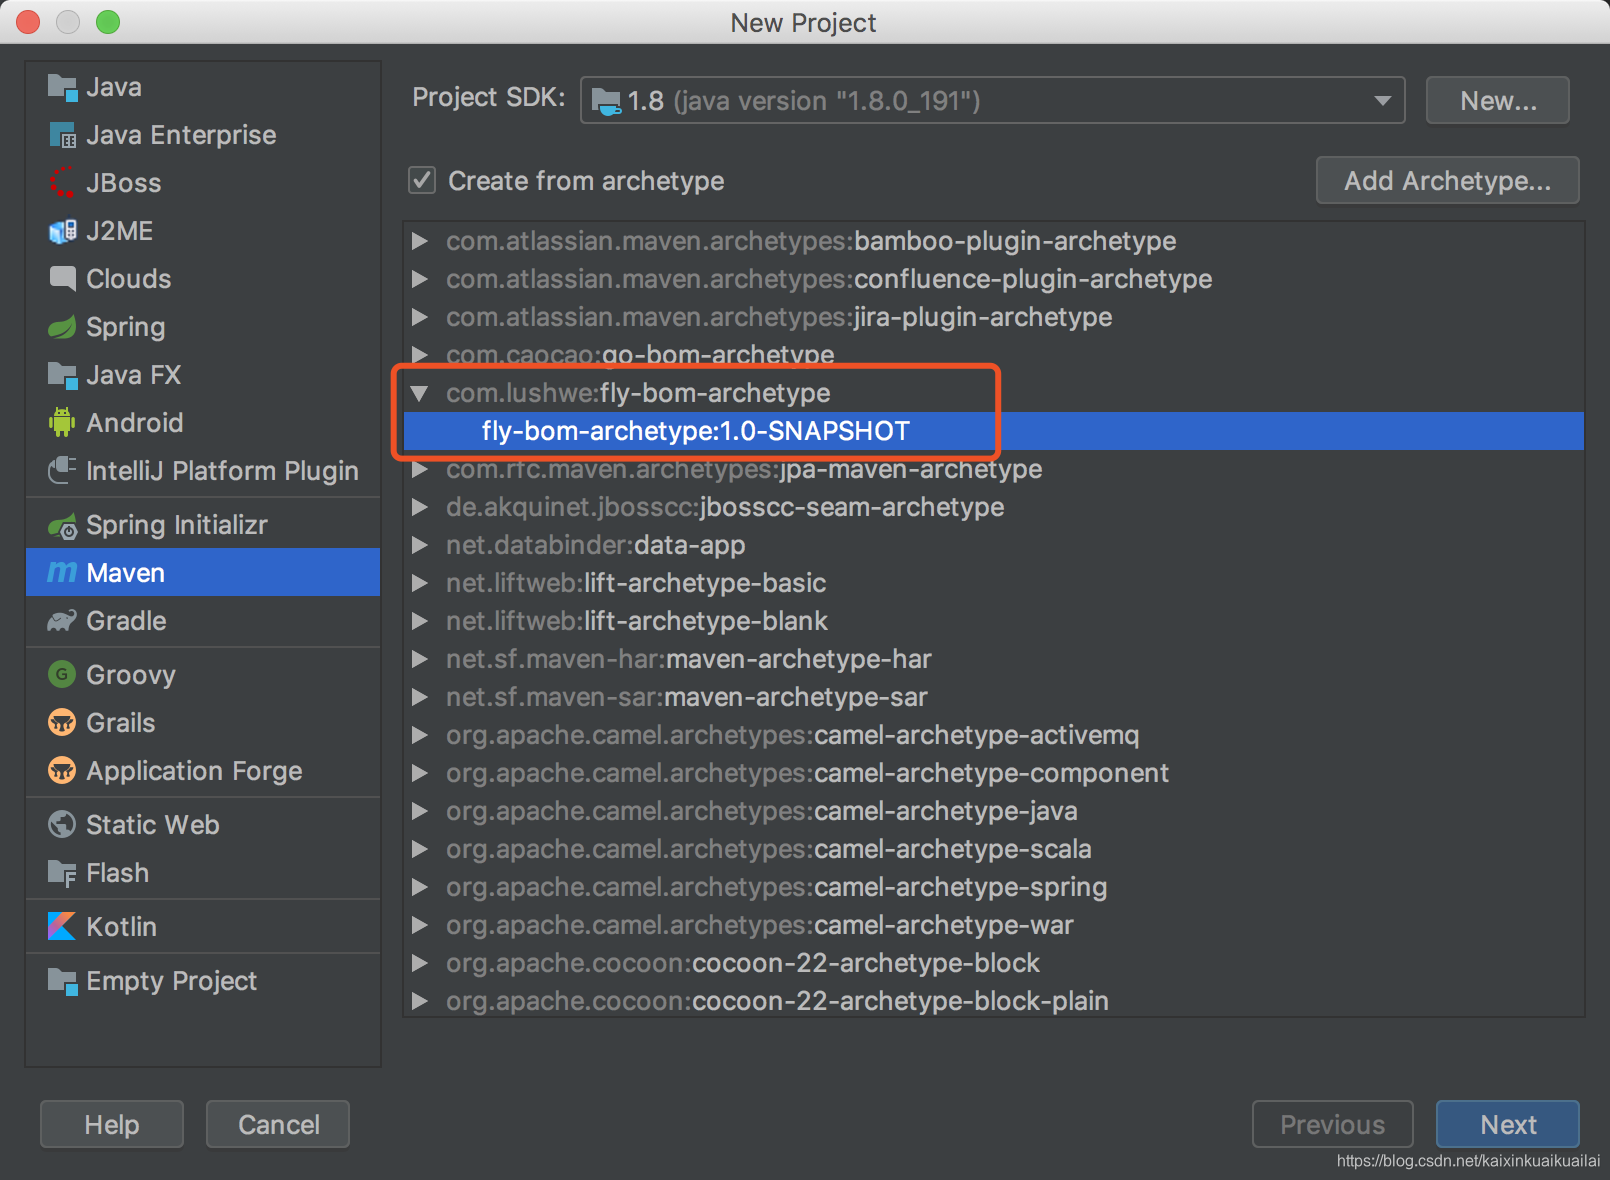This screenshot has width=1610, height=1180.
Task: Click the Static Web globe icon
Action: (x=62, y=824)
